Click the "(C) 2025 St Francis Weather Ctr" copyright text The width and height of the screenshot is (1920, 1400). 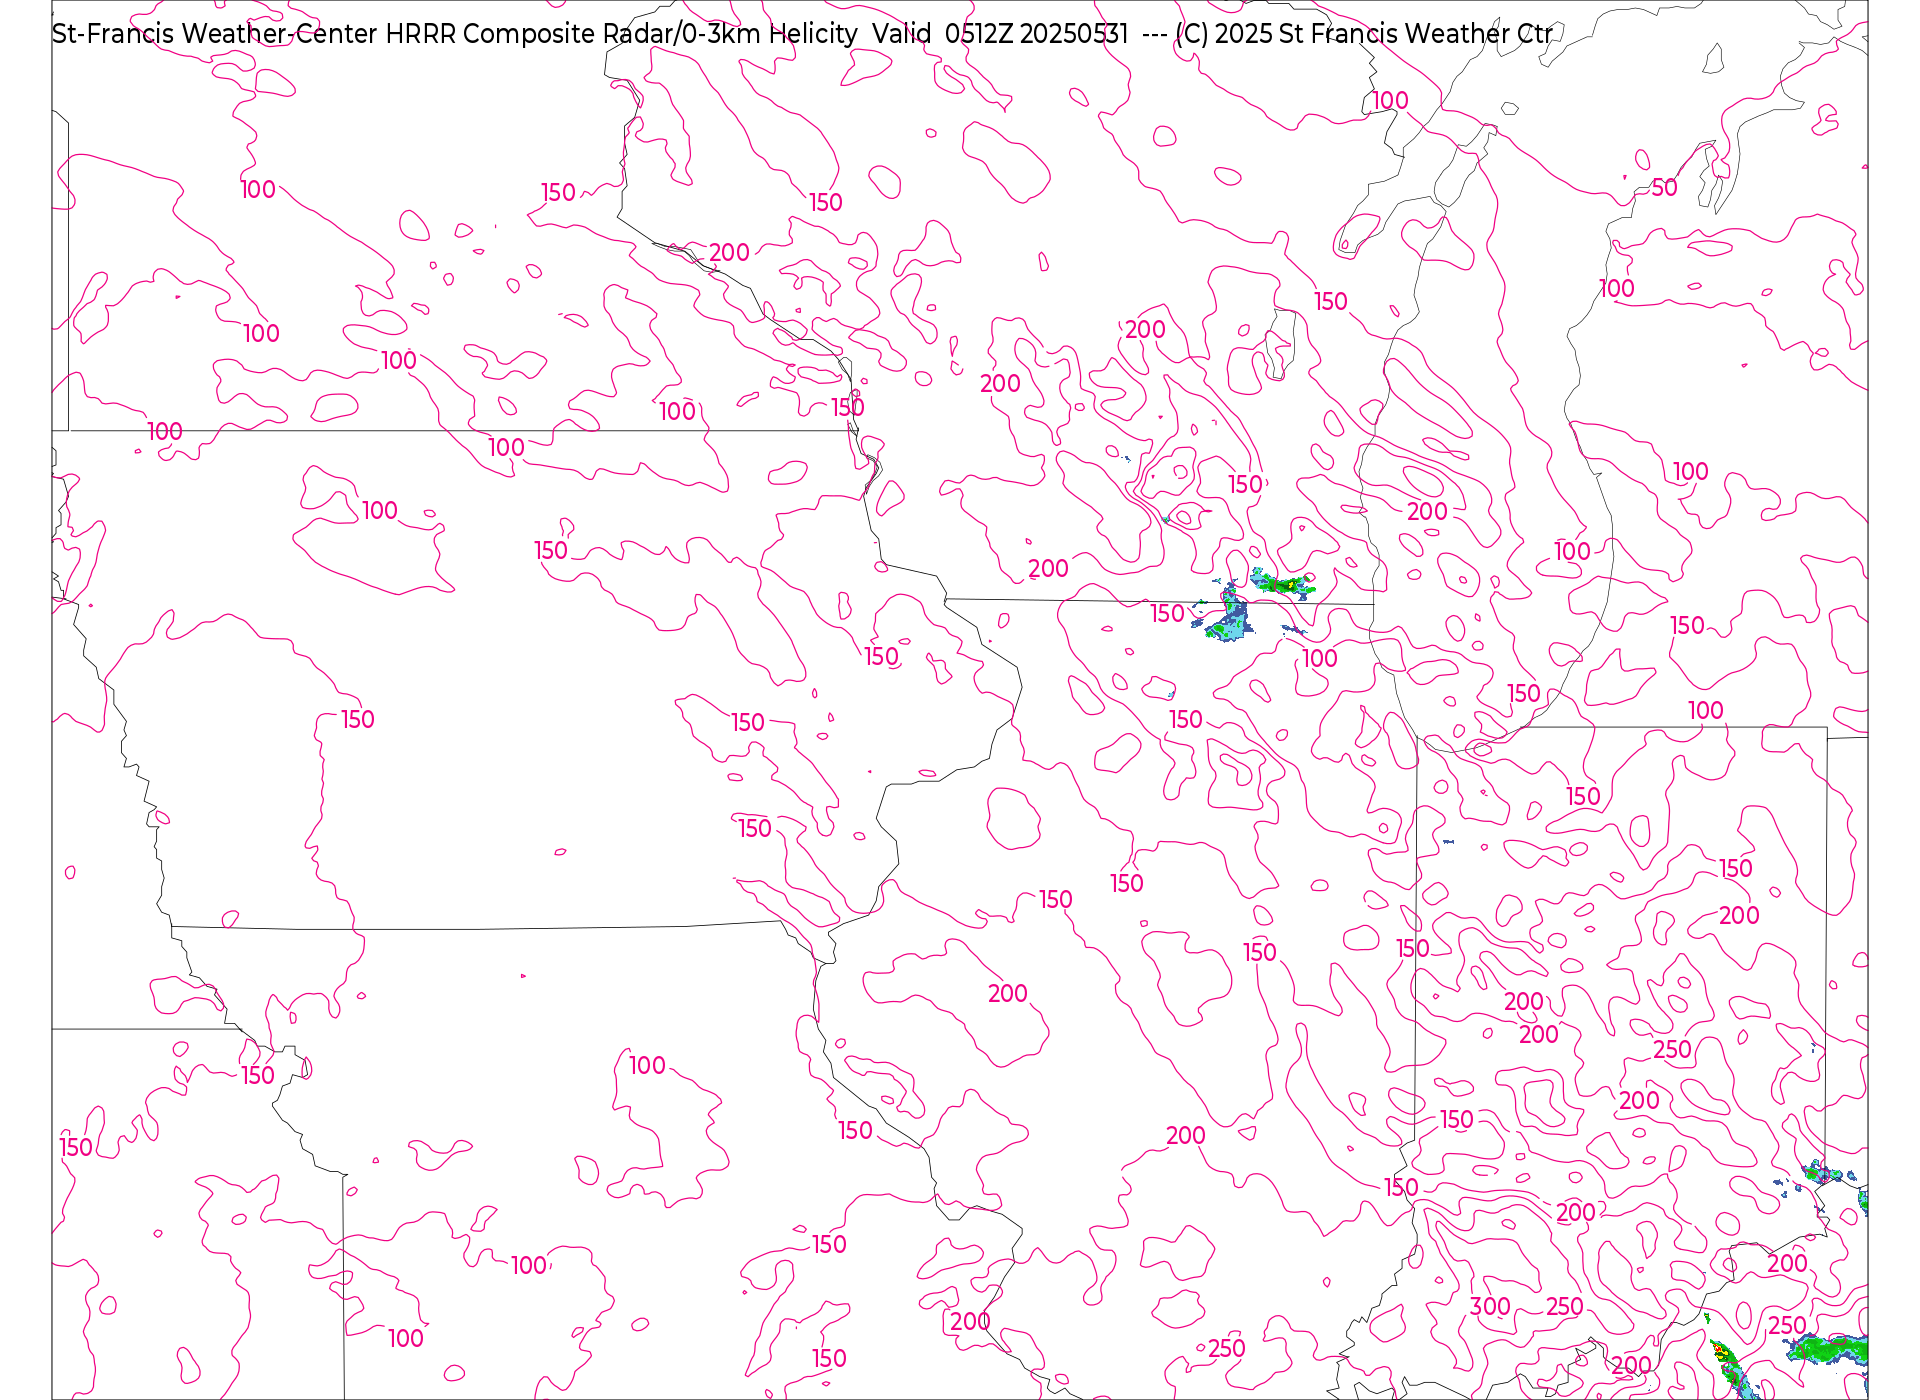click(x=1364, y=34)
